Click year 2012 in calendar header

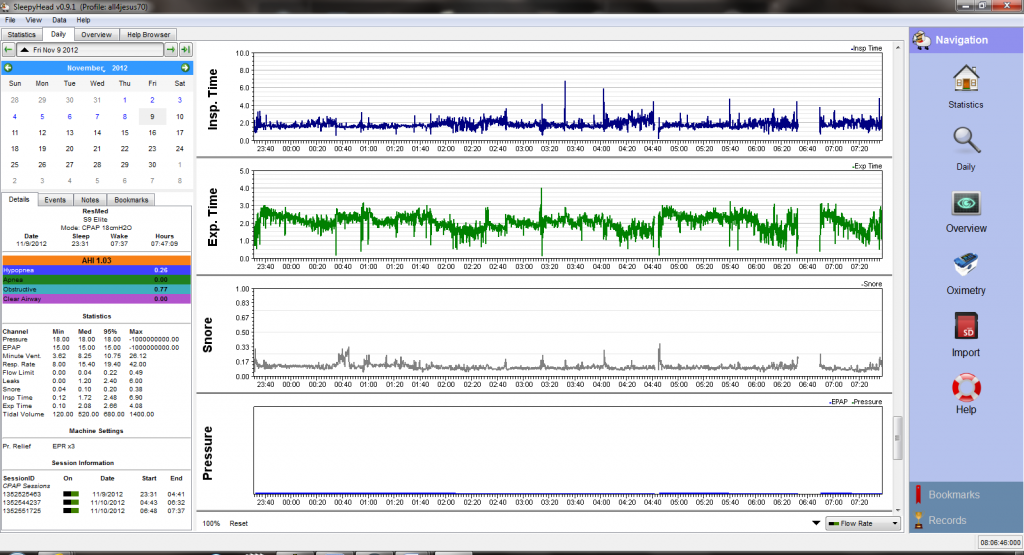[x=120, y=68]
